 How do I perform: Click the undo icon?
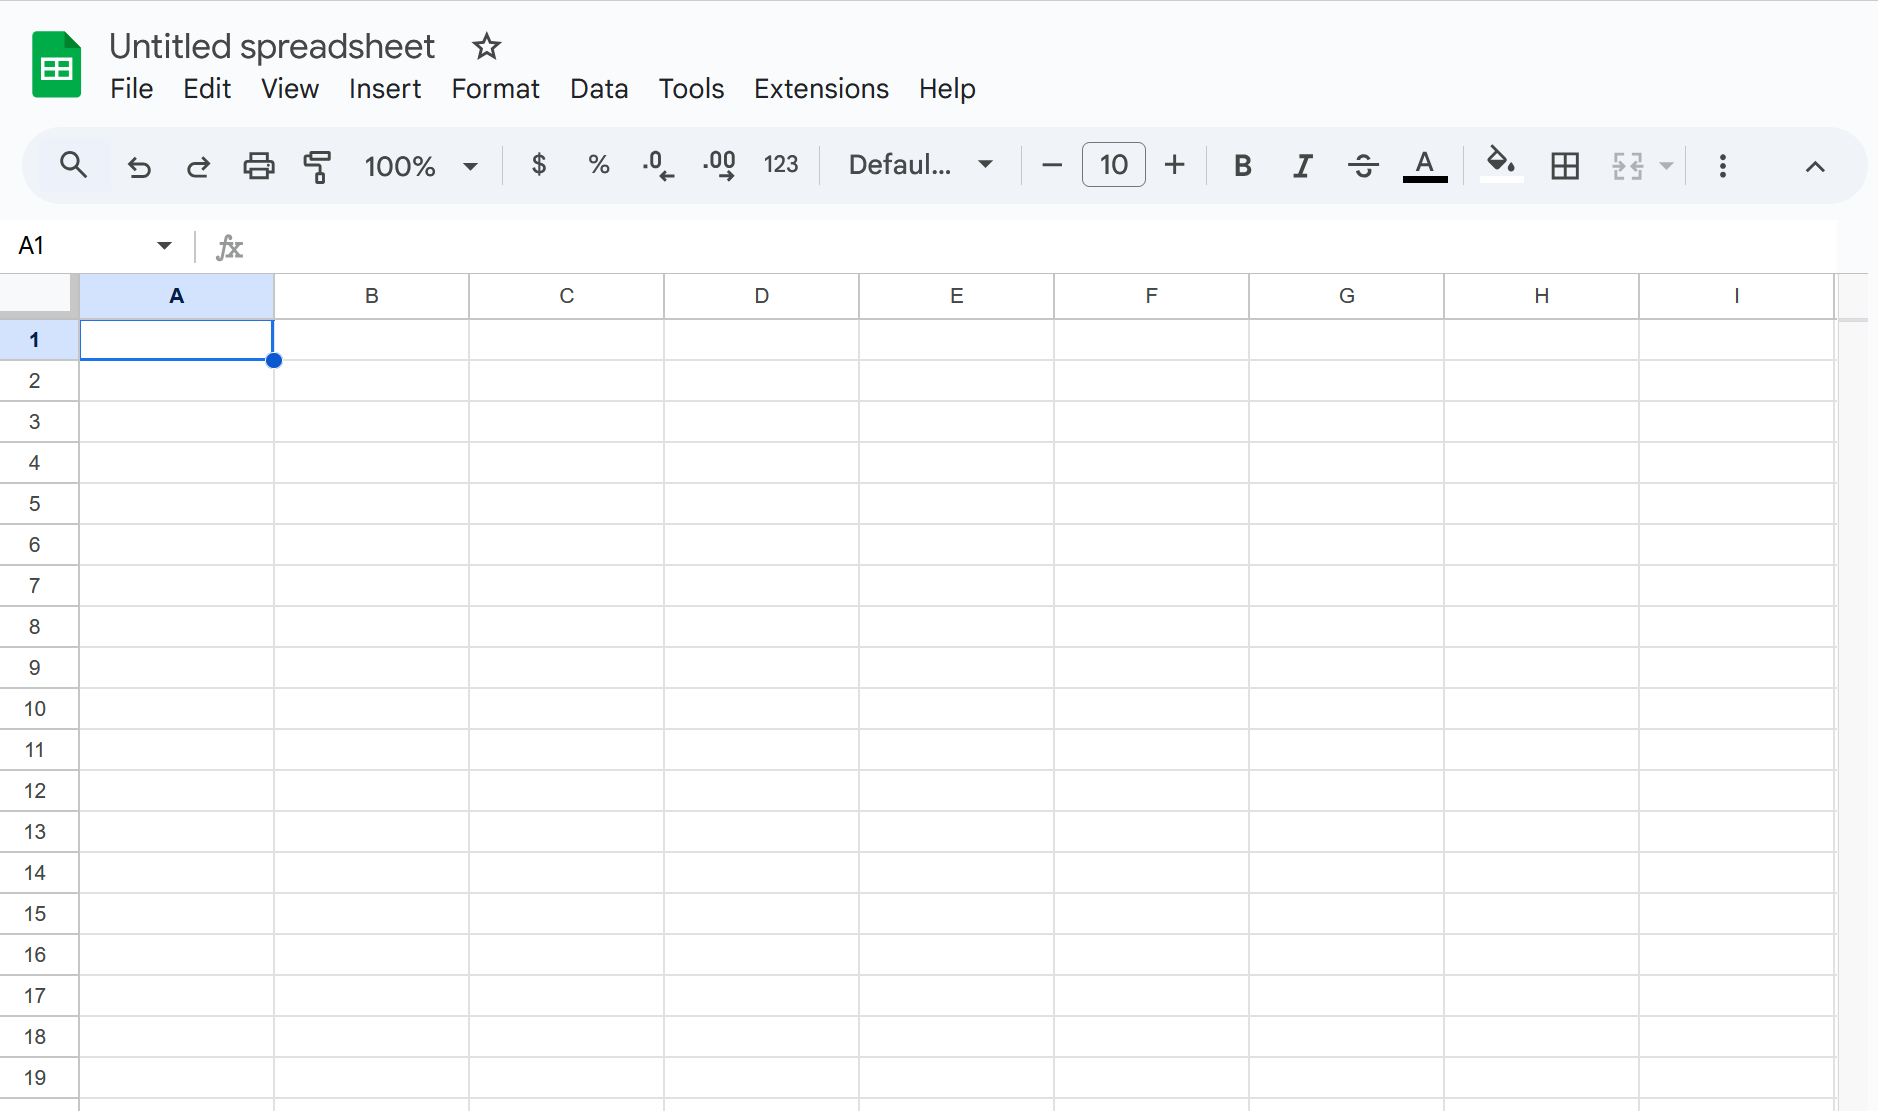pos(139,166)
